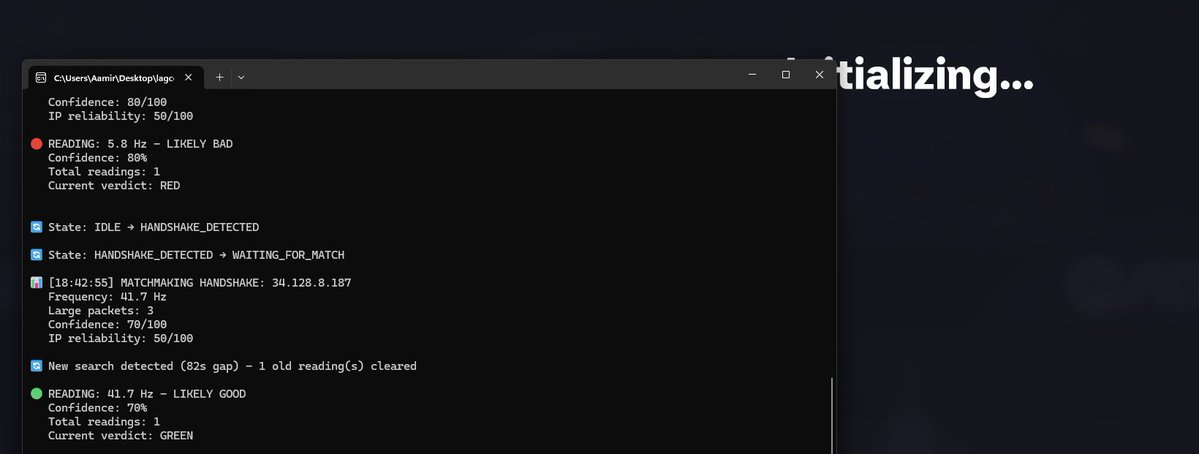Click the text 'READING: 41.7 Hz – LIKELY GOOD'
Viewport: 1199px width, 454px height.
pyautogui.click(x=147, y=394)
